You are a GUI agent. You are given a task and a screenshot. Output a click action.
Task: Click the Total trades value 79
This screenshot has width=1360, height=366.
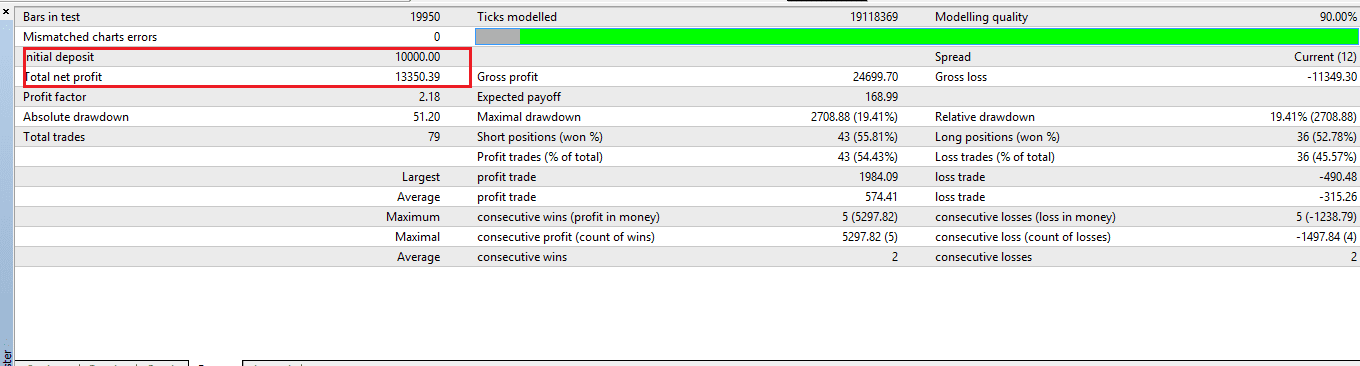[x=434, y=137]
